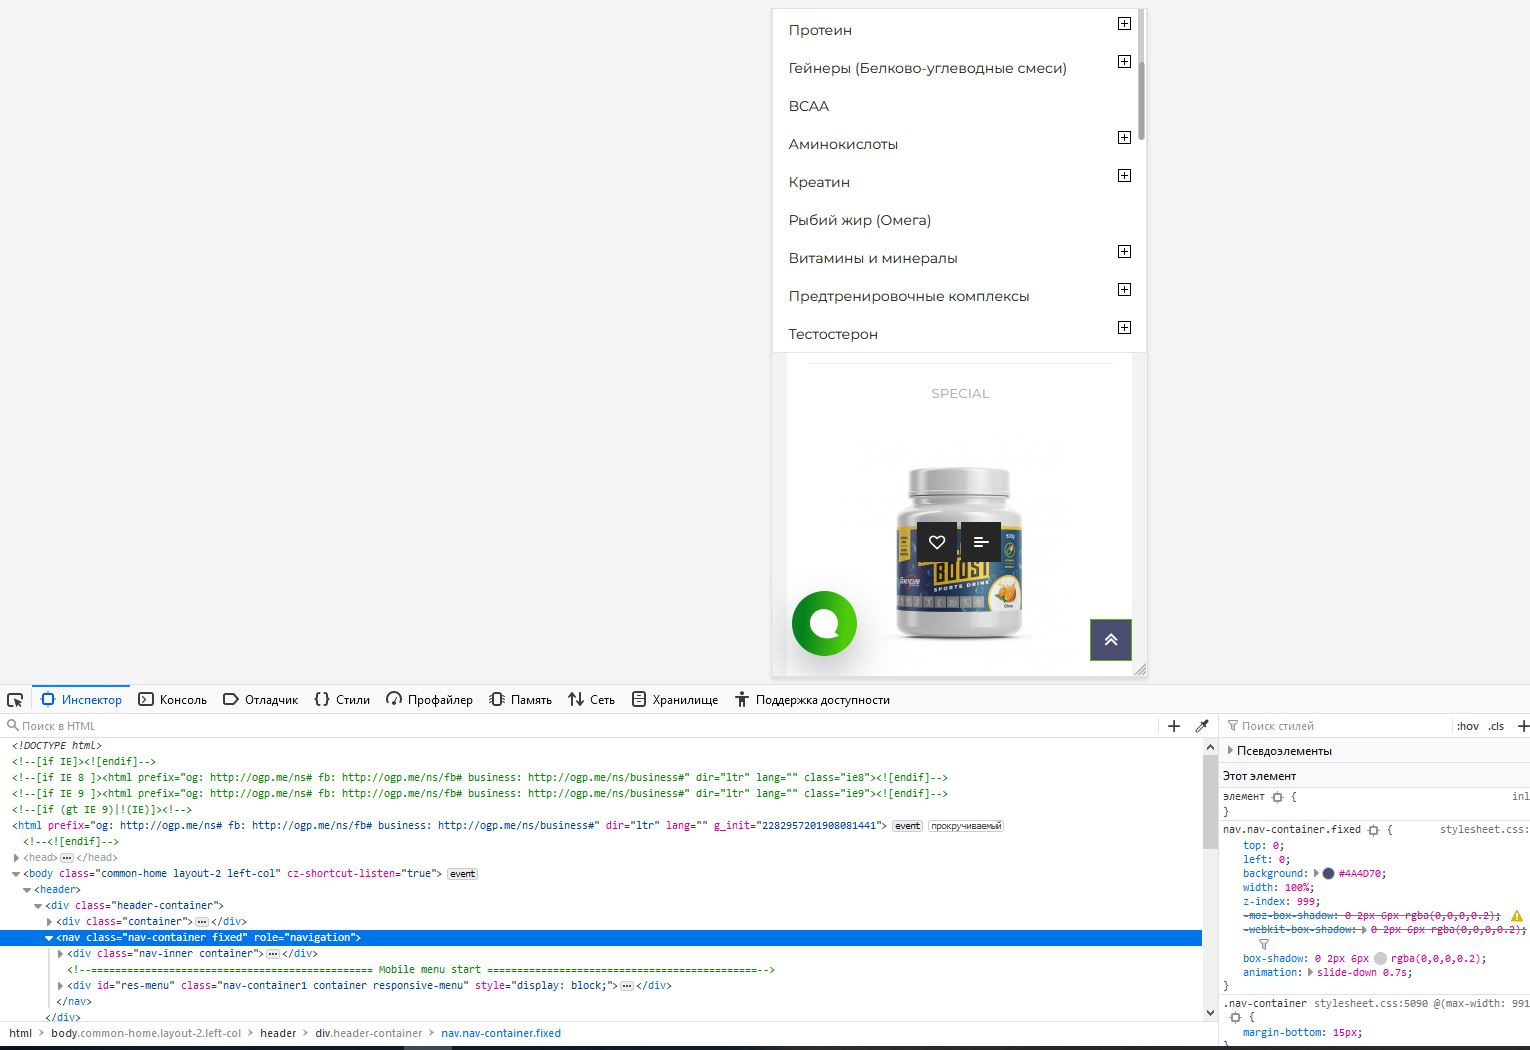The image size is (1530, 1050).
Task: Open the Рыбий жир (Омега) link
Action: [860, 220]
